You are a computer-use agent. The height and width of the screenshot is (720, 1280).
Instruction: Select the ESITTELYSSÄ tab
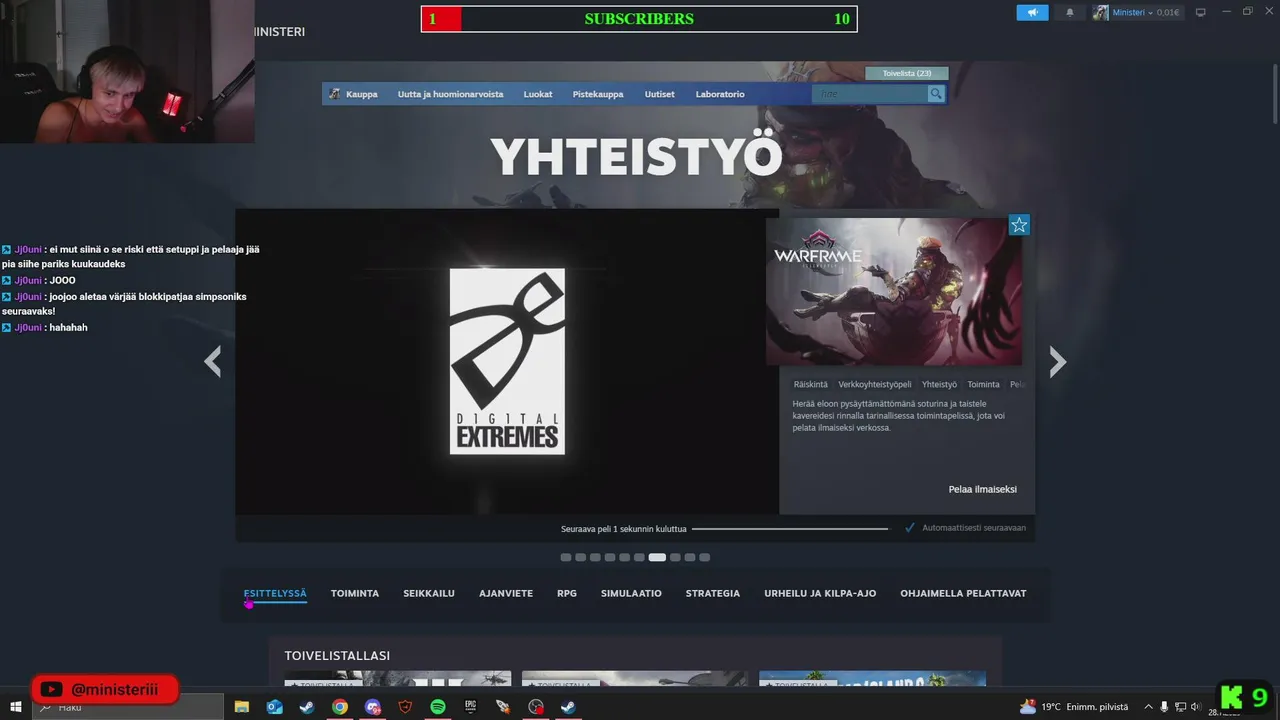pyautogui.click(x=275, y=594)
